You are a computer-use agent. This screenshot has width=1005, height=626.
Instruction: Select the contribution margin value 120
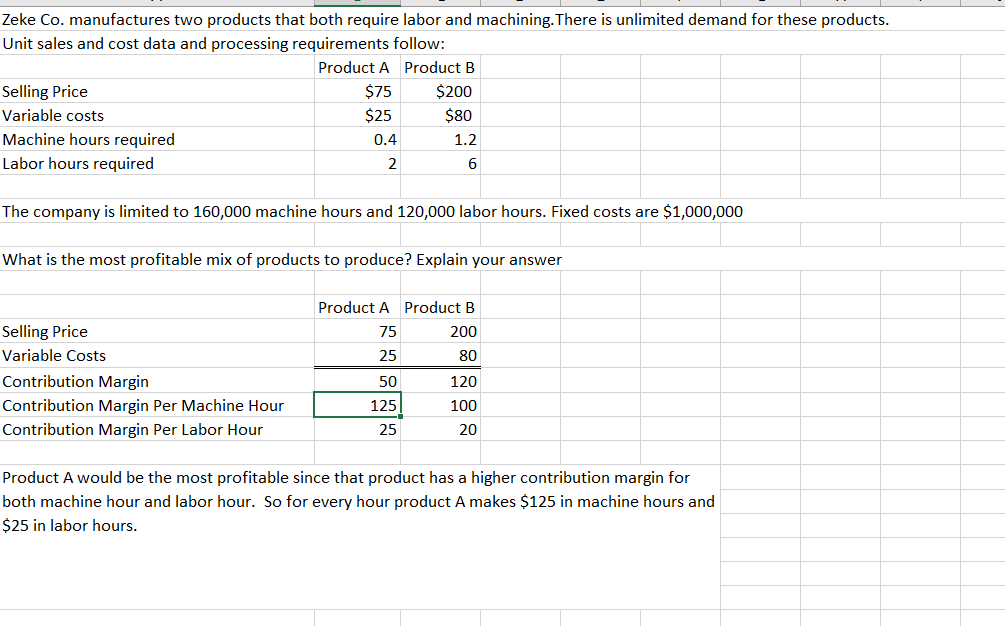440,381
